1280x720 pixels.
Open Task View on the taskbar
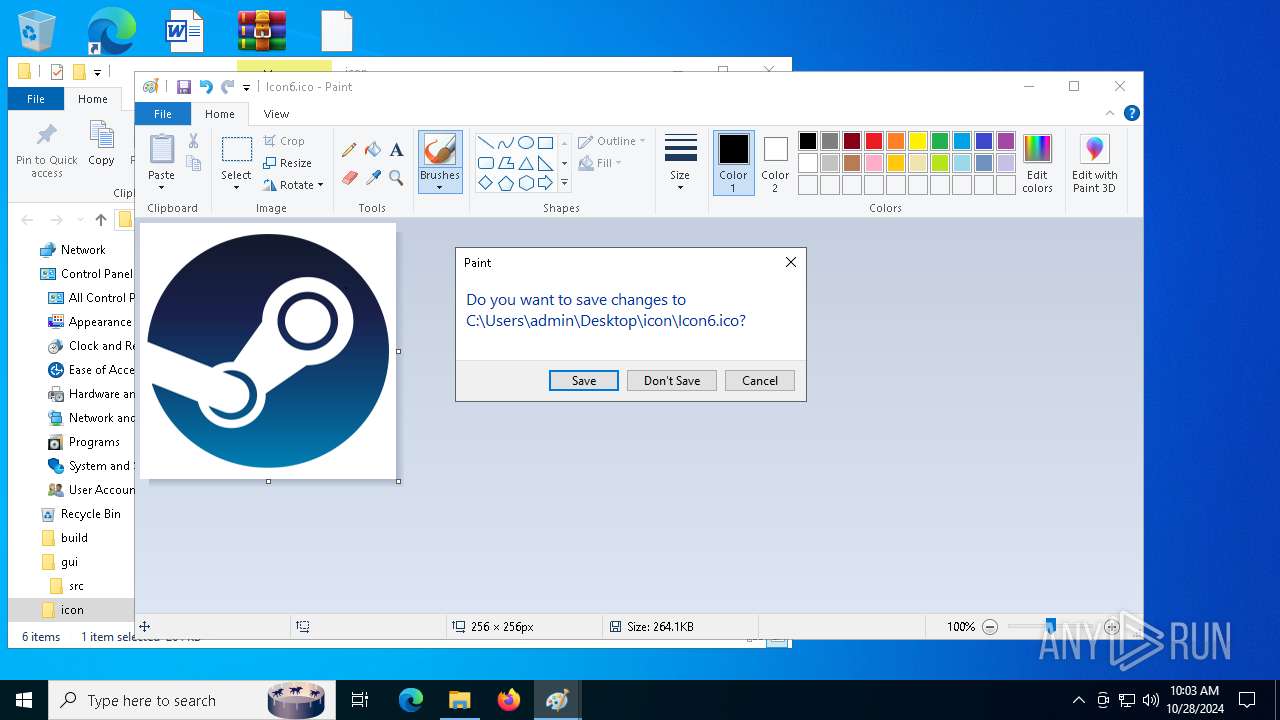[x=360, y=700]
